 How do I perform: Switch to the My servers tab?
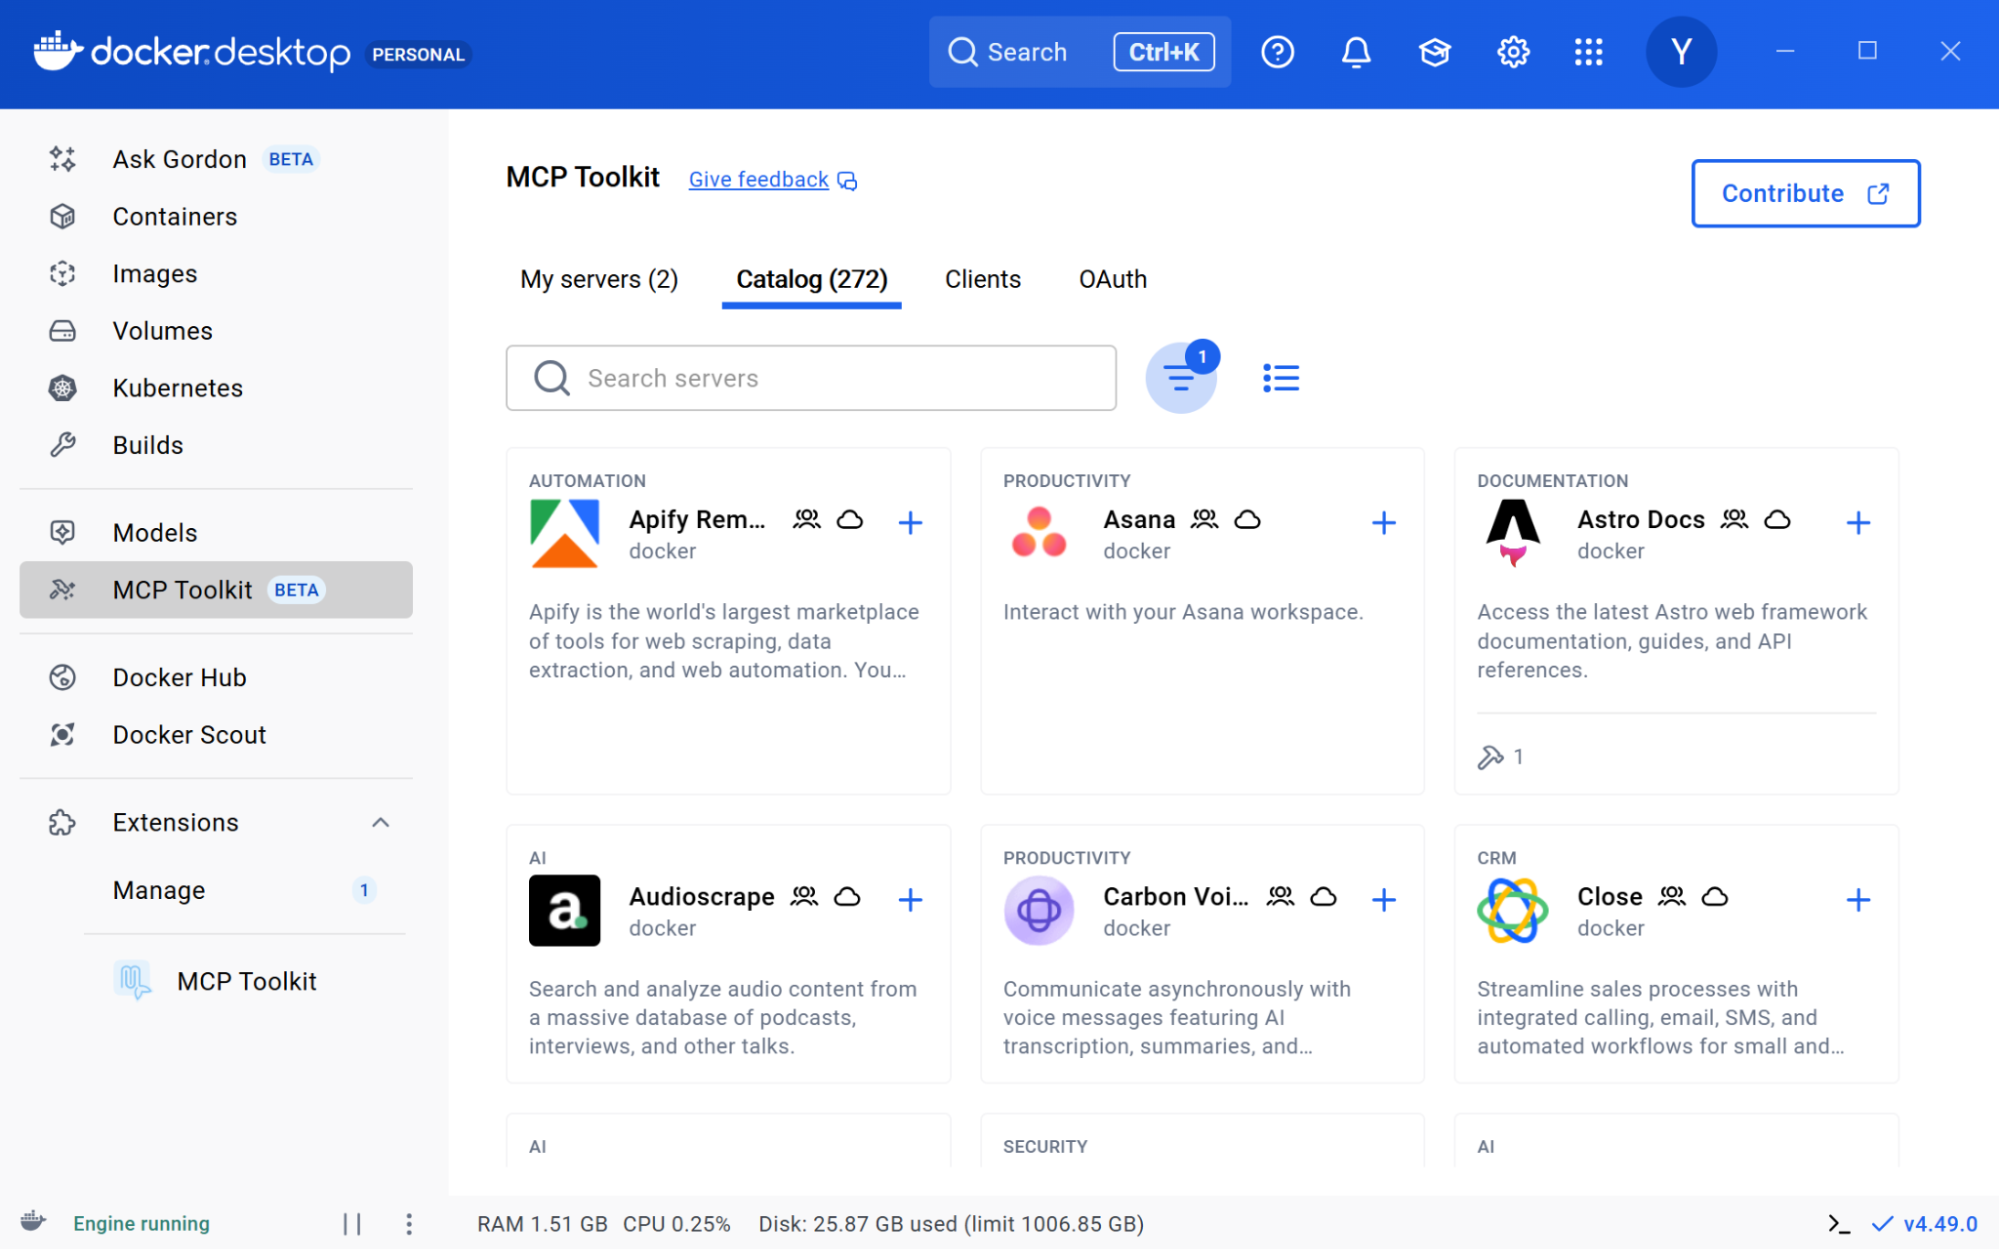tap(598, 279)
